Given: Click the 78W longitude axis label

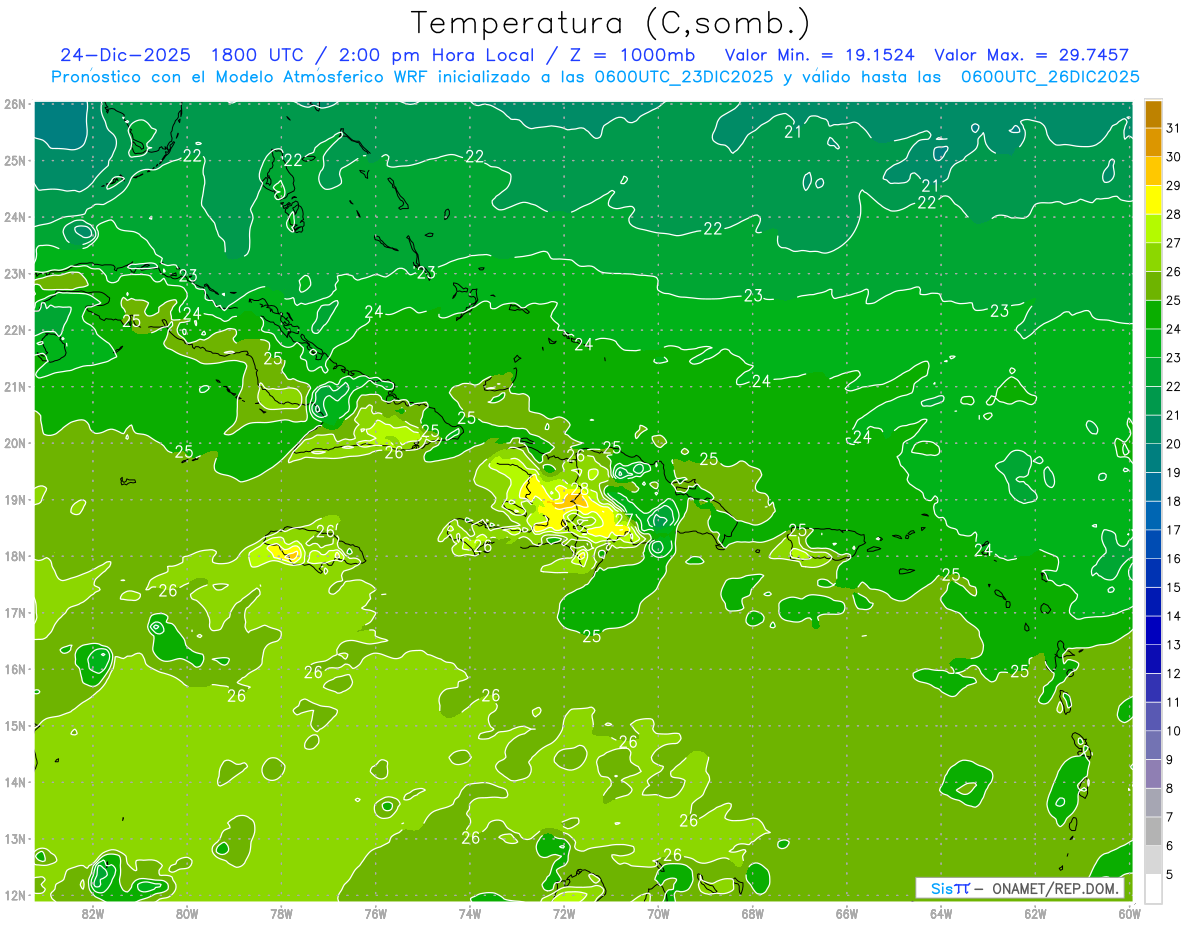Looking at the screenshot, I should tap(281, 913).
